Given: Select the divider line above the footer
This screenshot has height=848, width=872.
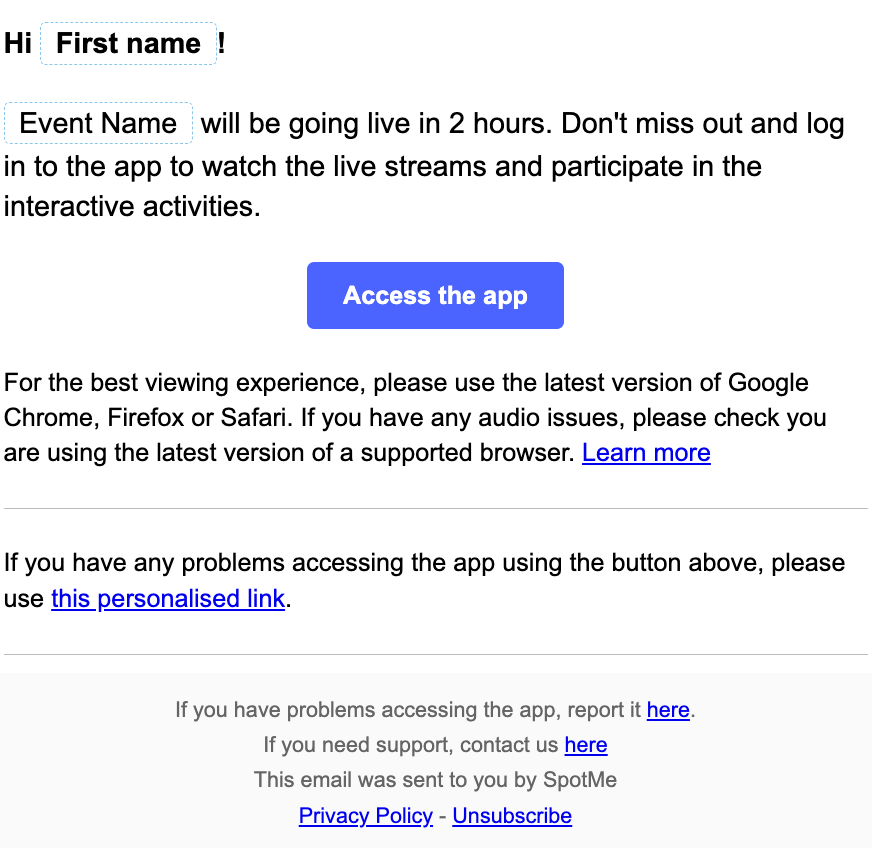Looking at the screenshot, I should point(436,654).
